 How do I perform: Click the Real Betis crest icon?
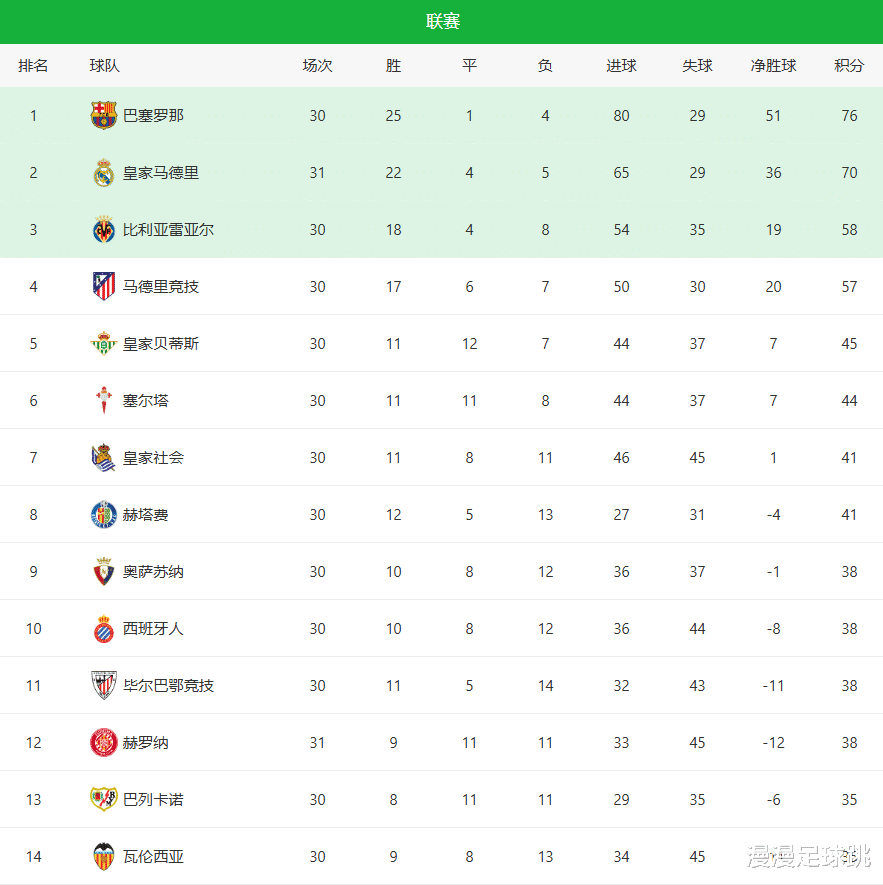[104, 344]
